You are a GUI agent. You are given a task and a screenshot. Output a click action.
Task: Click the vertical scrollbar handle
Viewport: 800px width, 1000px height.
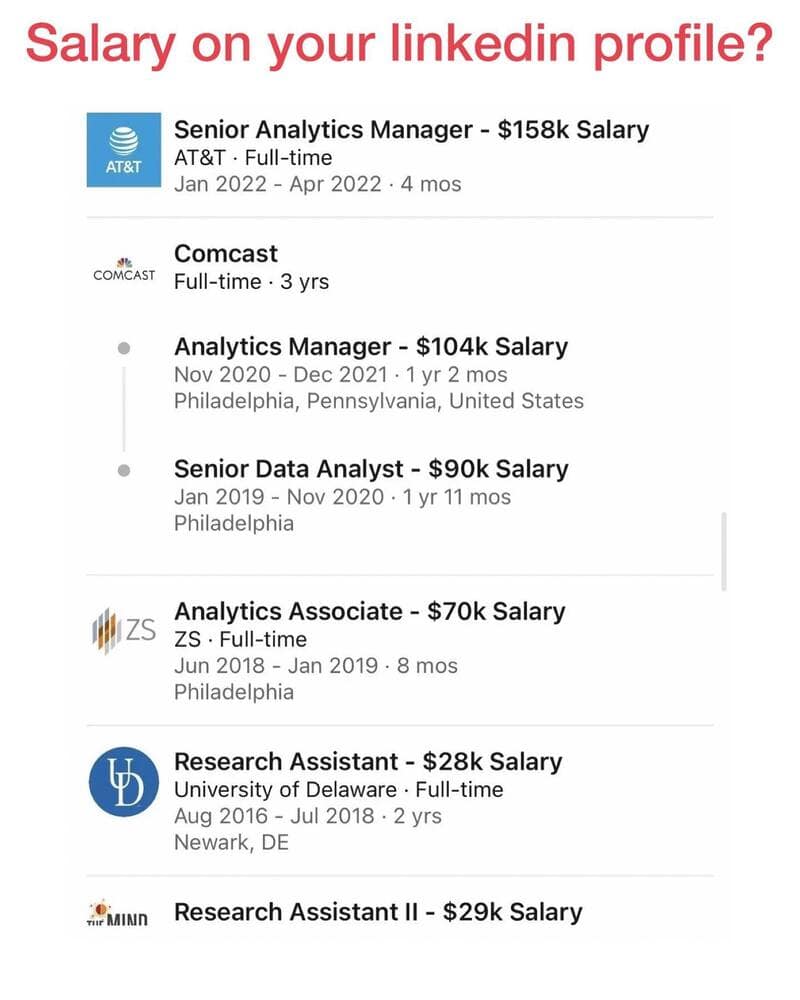pyautogui.click(x=723, y=550)
